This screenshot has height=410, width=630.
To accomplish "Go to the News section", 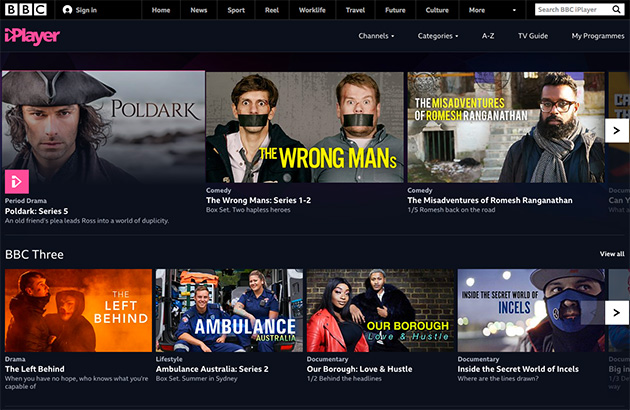I will (198, 10).
